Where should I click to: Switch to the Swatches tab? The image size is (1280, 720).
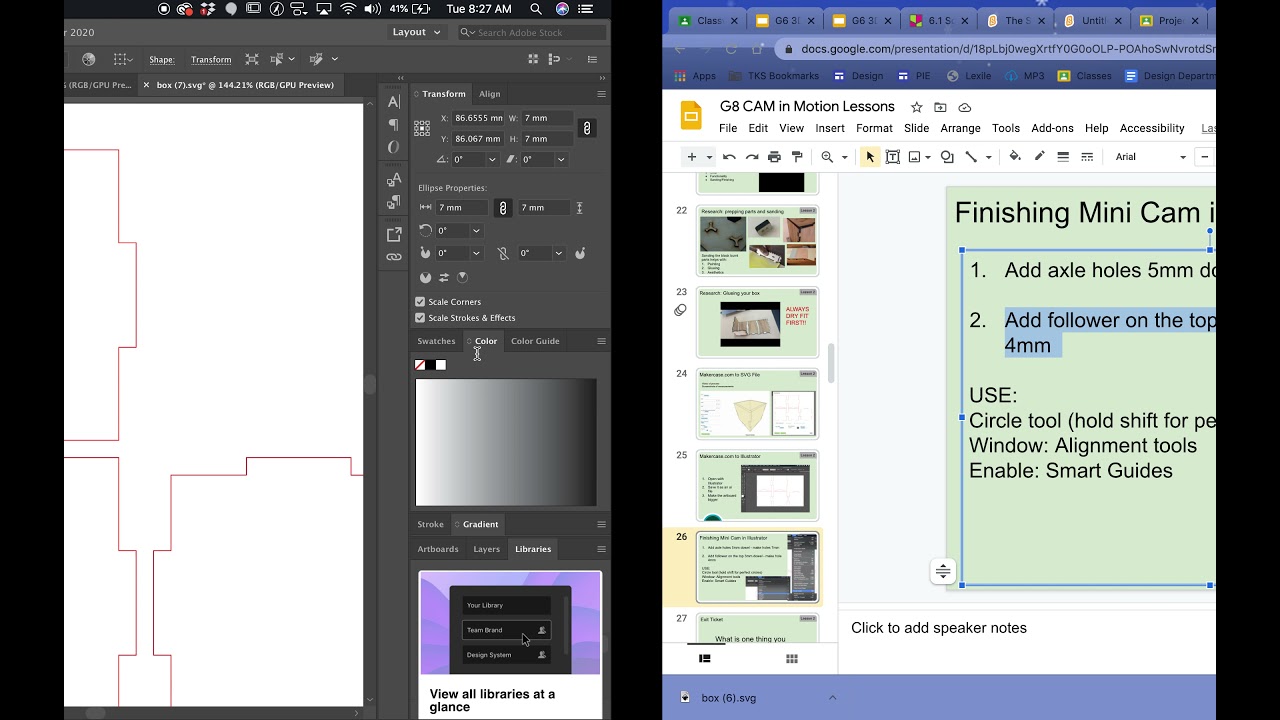[436, 341]
